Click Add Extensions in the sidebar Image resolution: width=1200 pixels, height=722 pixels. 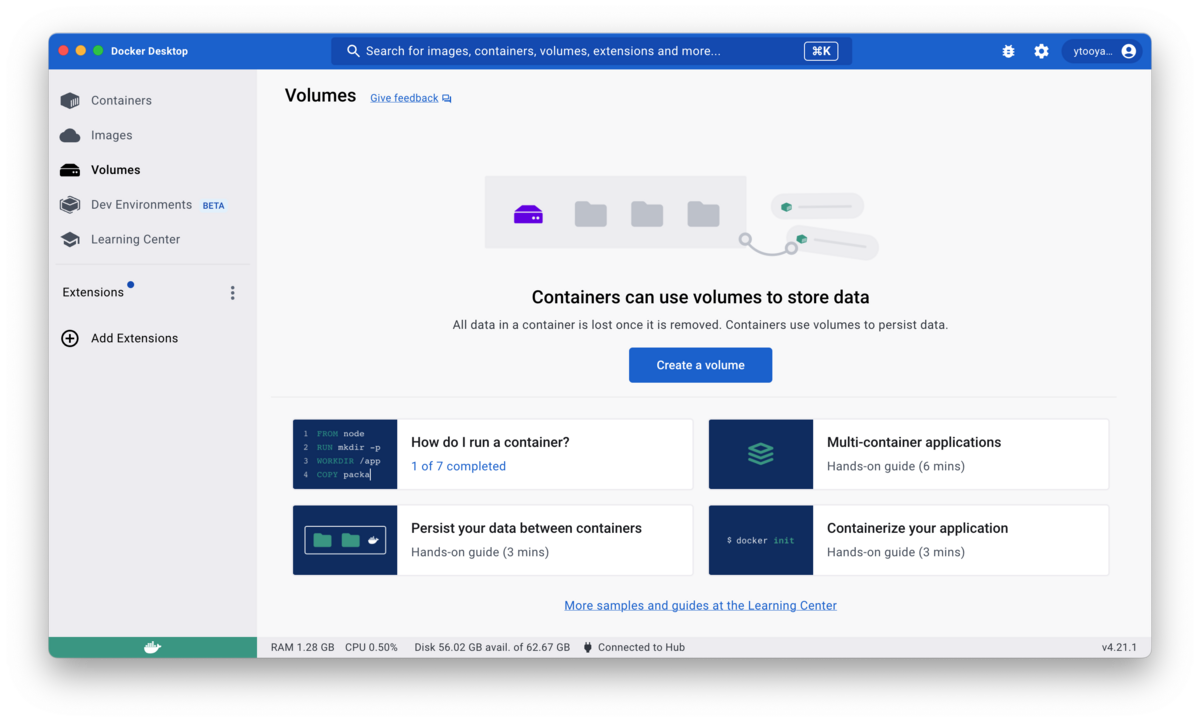point(153,338)
